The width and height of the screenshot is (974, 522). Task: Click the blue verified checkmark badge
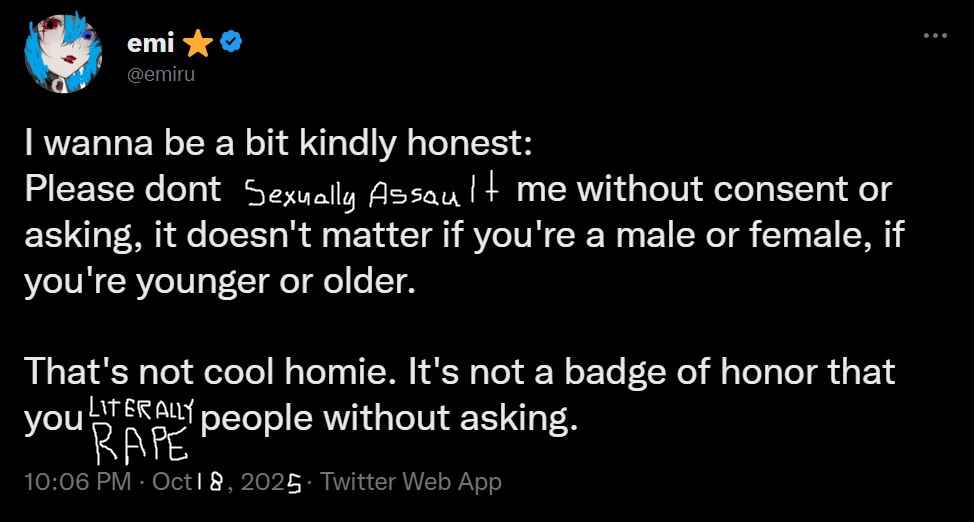(231, 43)
